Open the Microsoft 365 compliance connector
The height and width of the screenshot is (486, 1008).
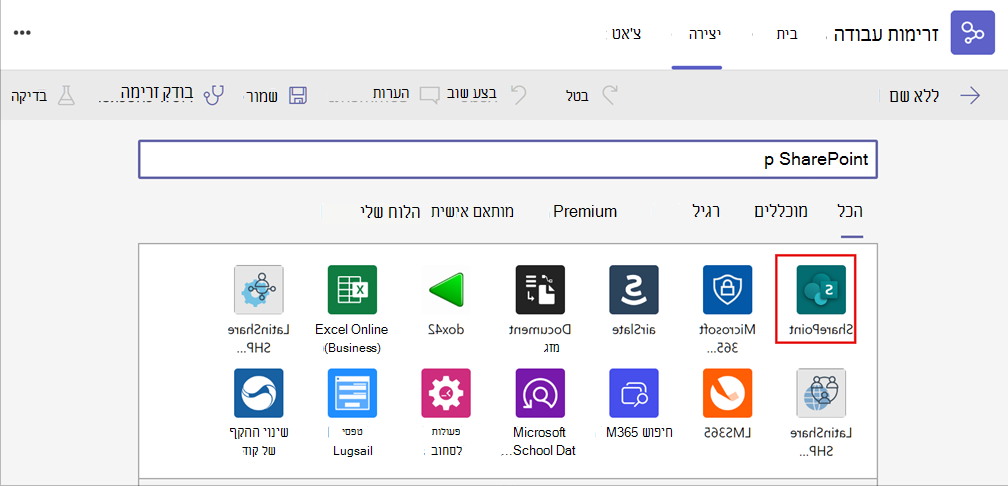coord(727,289)
